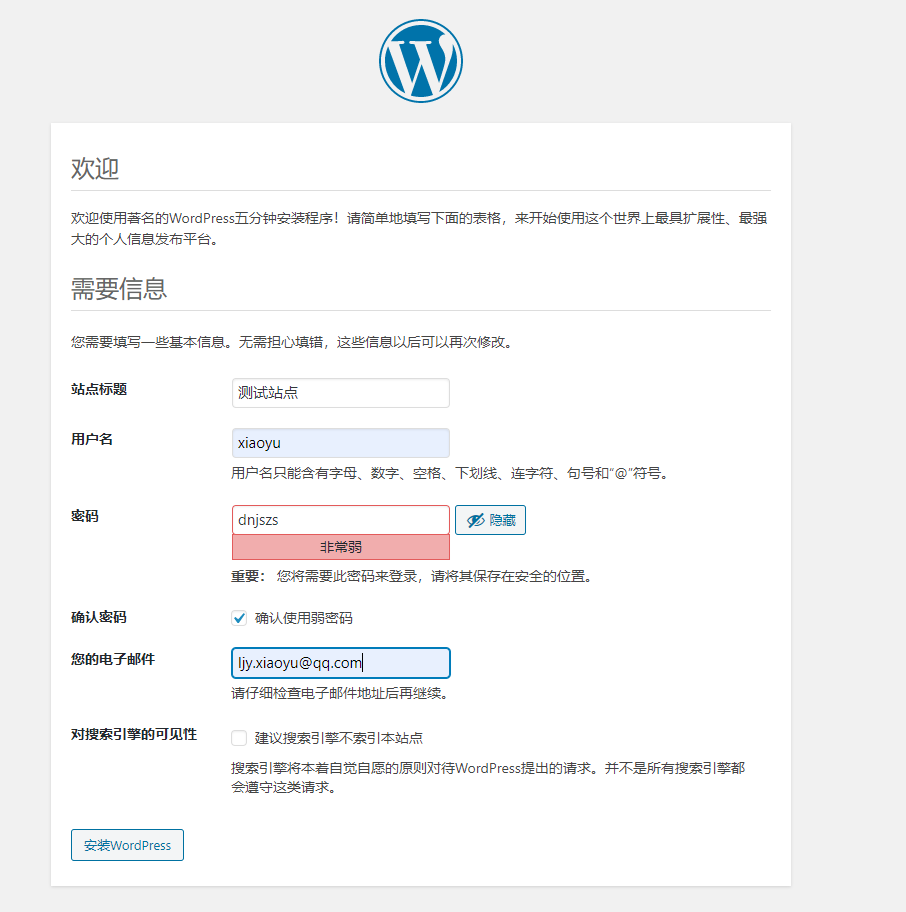
Task: Click the 非常弱 password strength indicator
Action: click(x=341, y=547)
